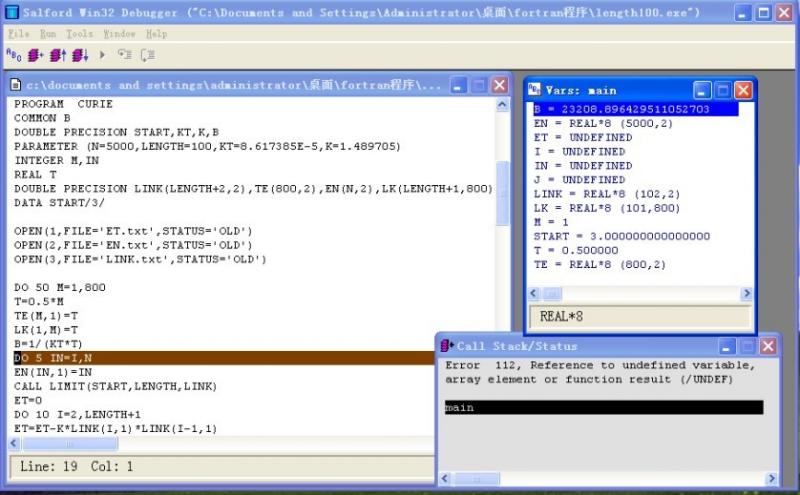
Task: Click the PROGRAM CURIE code line
Action: 63,104
